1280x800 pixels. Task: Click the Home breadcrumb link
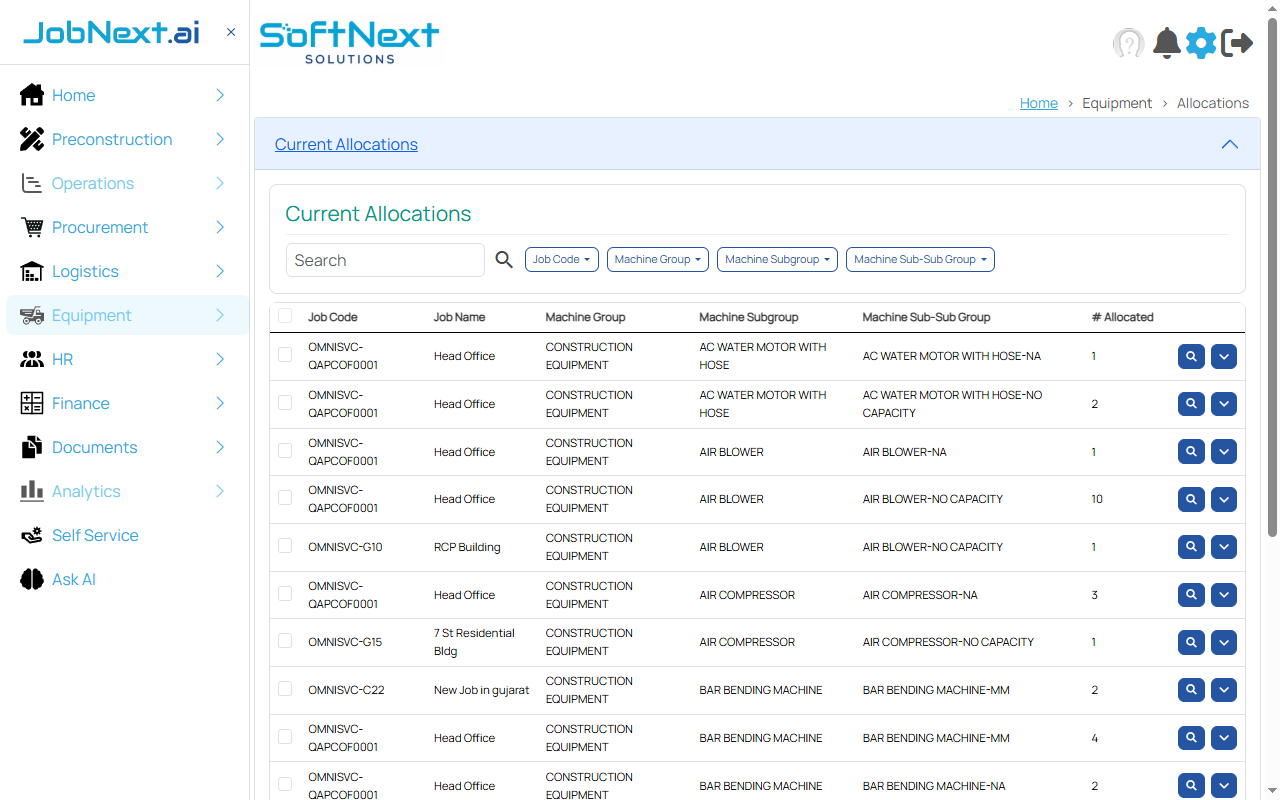(x=1039, y=103)
